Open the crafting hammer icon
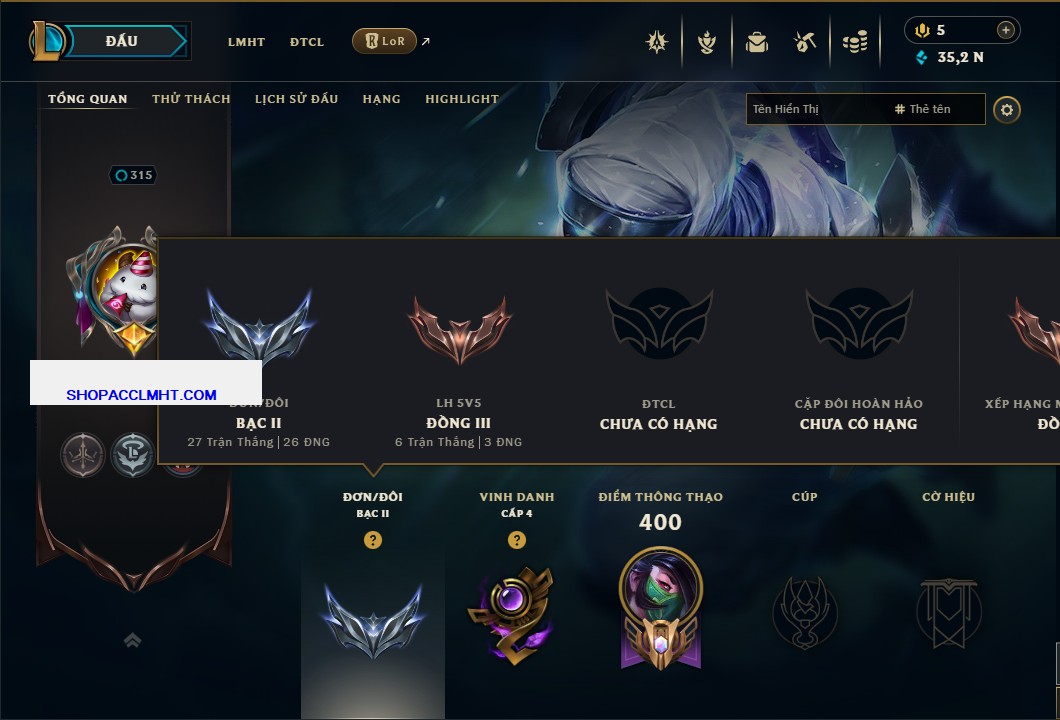The image size is (1060, 720). 804,42
